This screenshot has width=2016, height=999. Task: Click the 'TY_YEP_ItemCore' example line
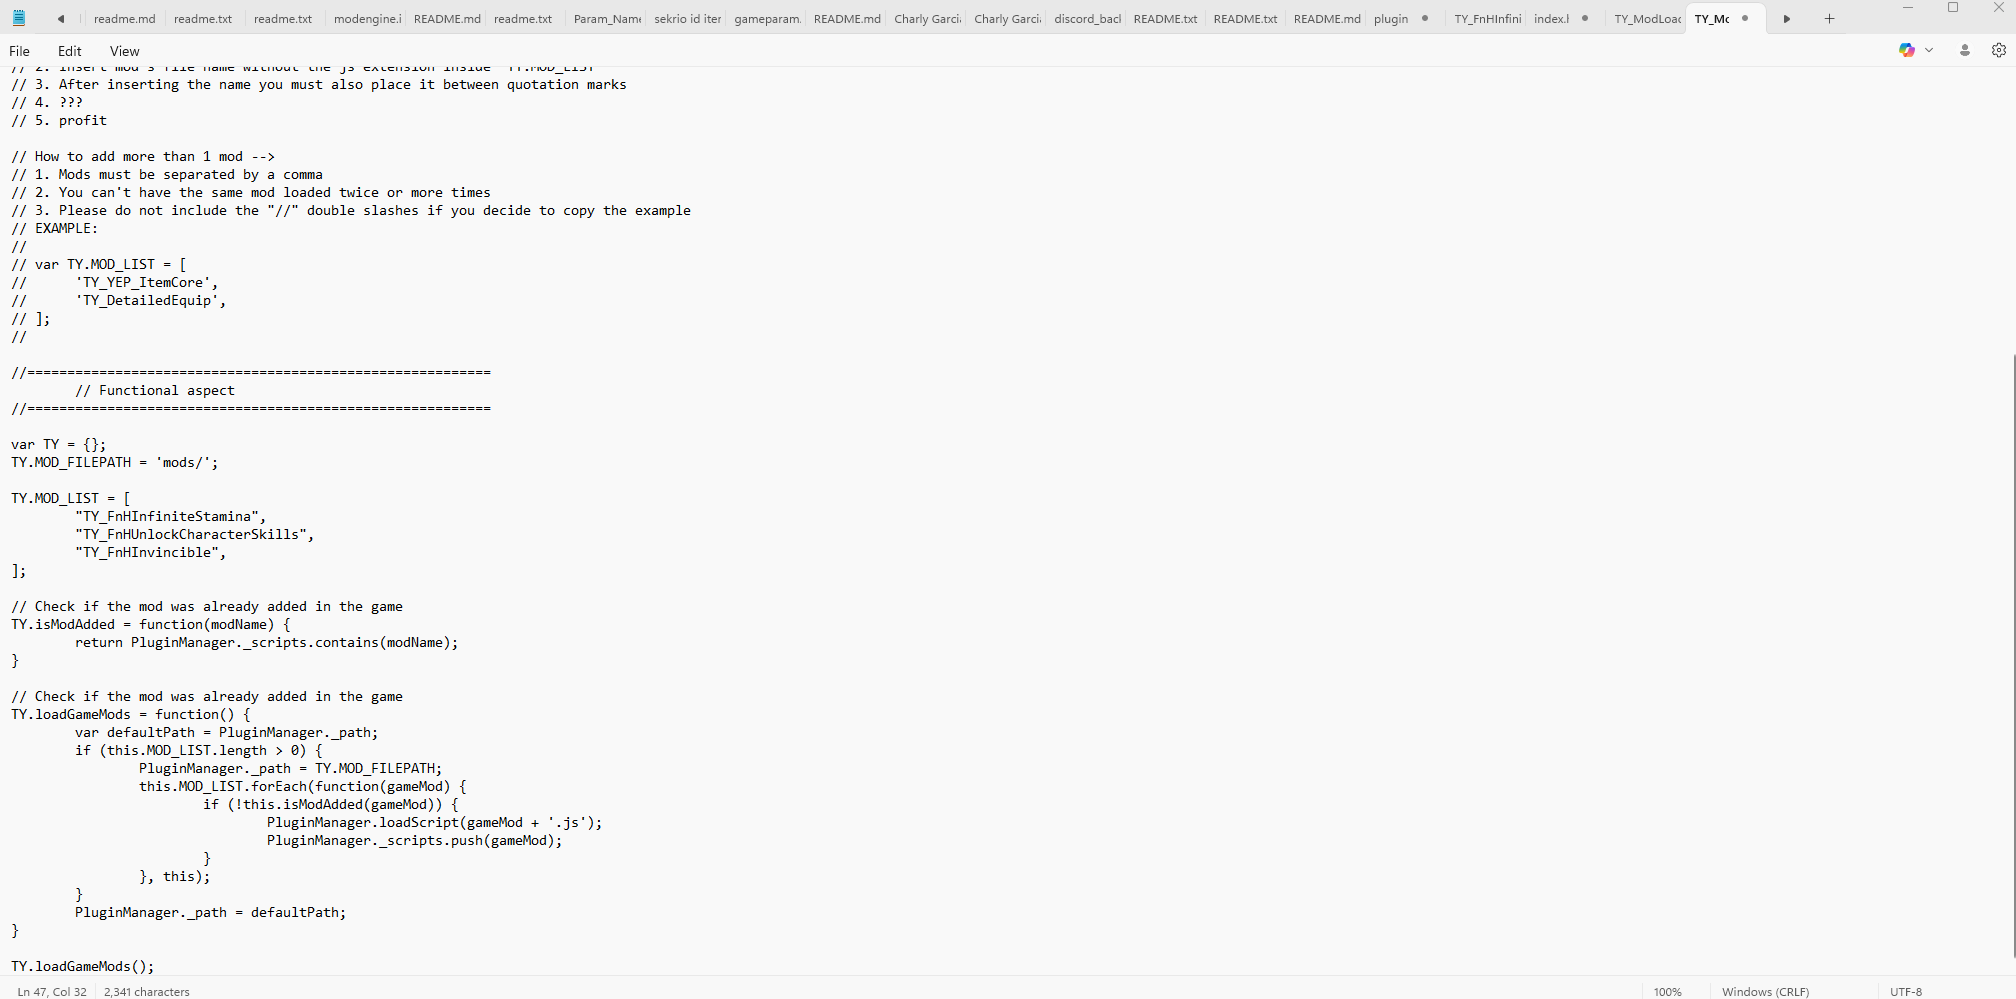point(115,282)
